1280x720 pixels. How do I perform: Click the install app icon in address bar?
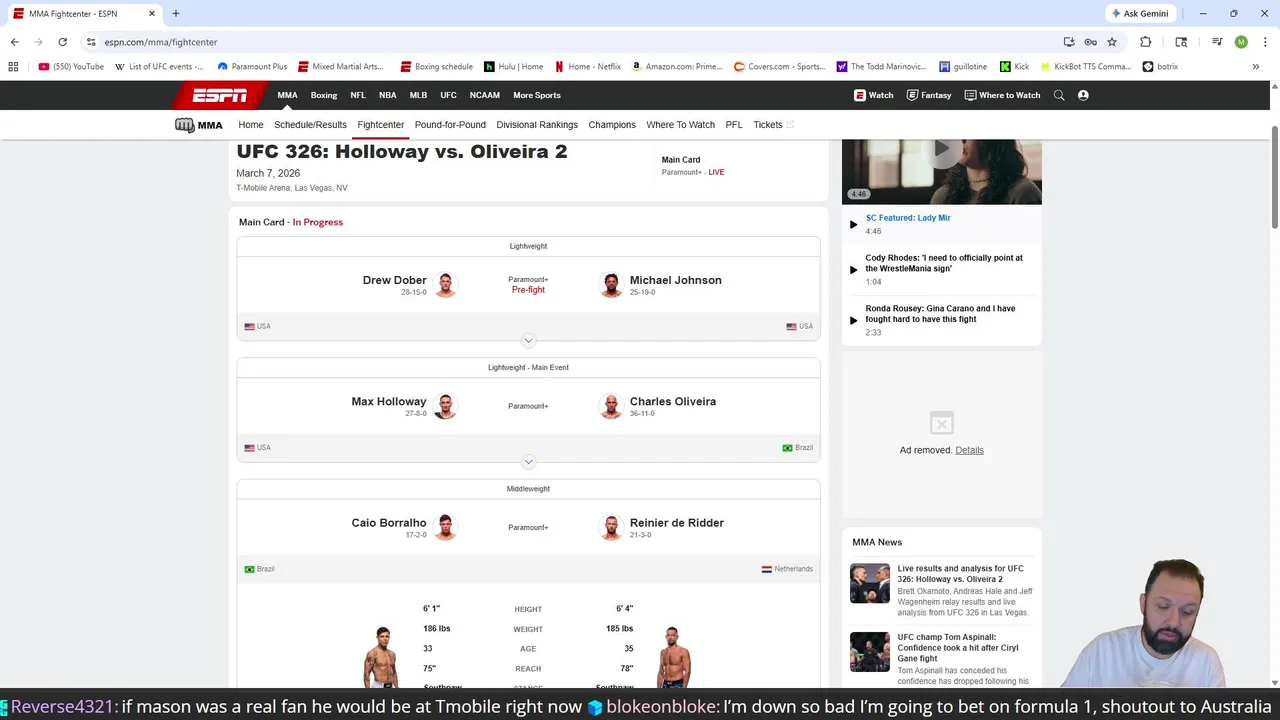(1069, 42)
